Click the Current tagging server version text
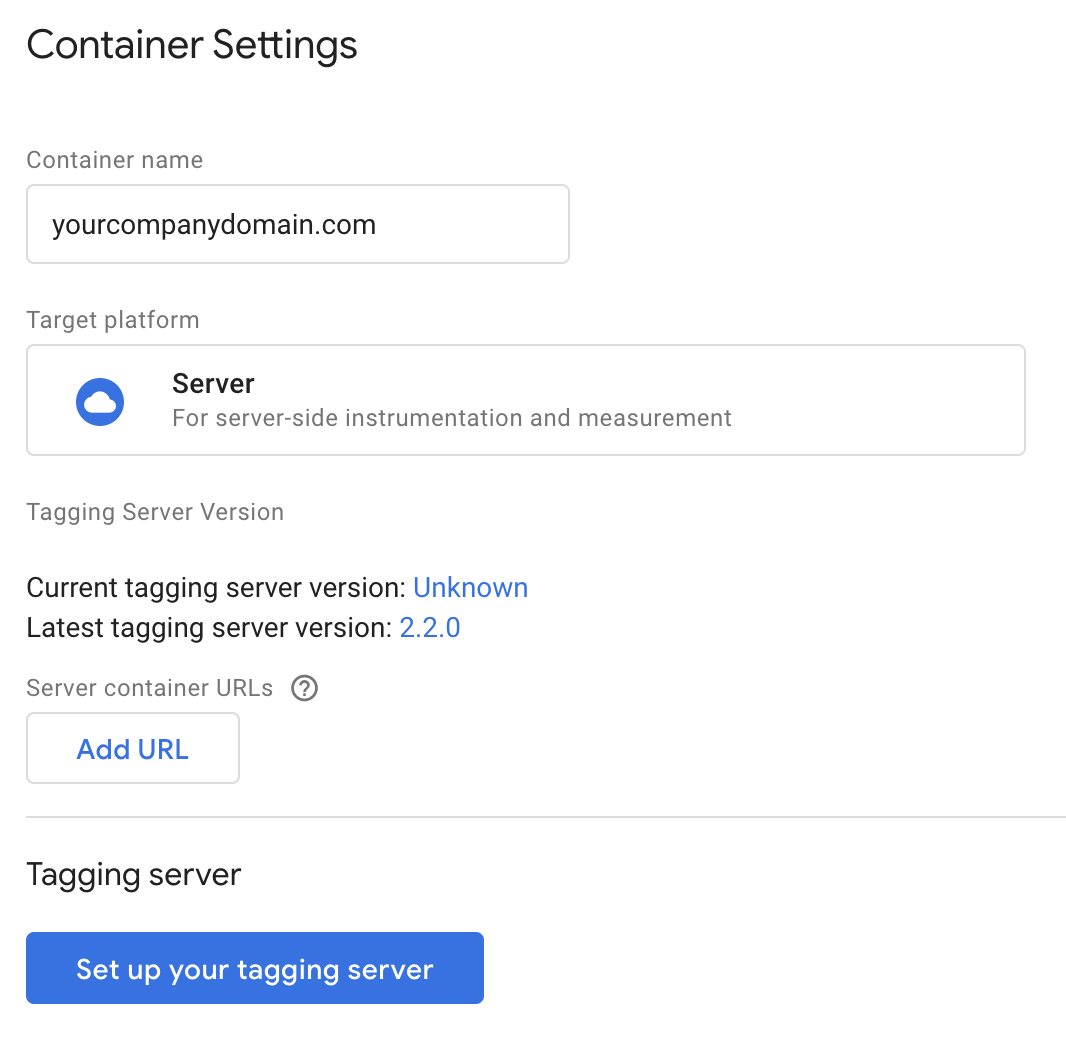Screen dimensions: 1066x1046 coord(216,588)
